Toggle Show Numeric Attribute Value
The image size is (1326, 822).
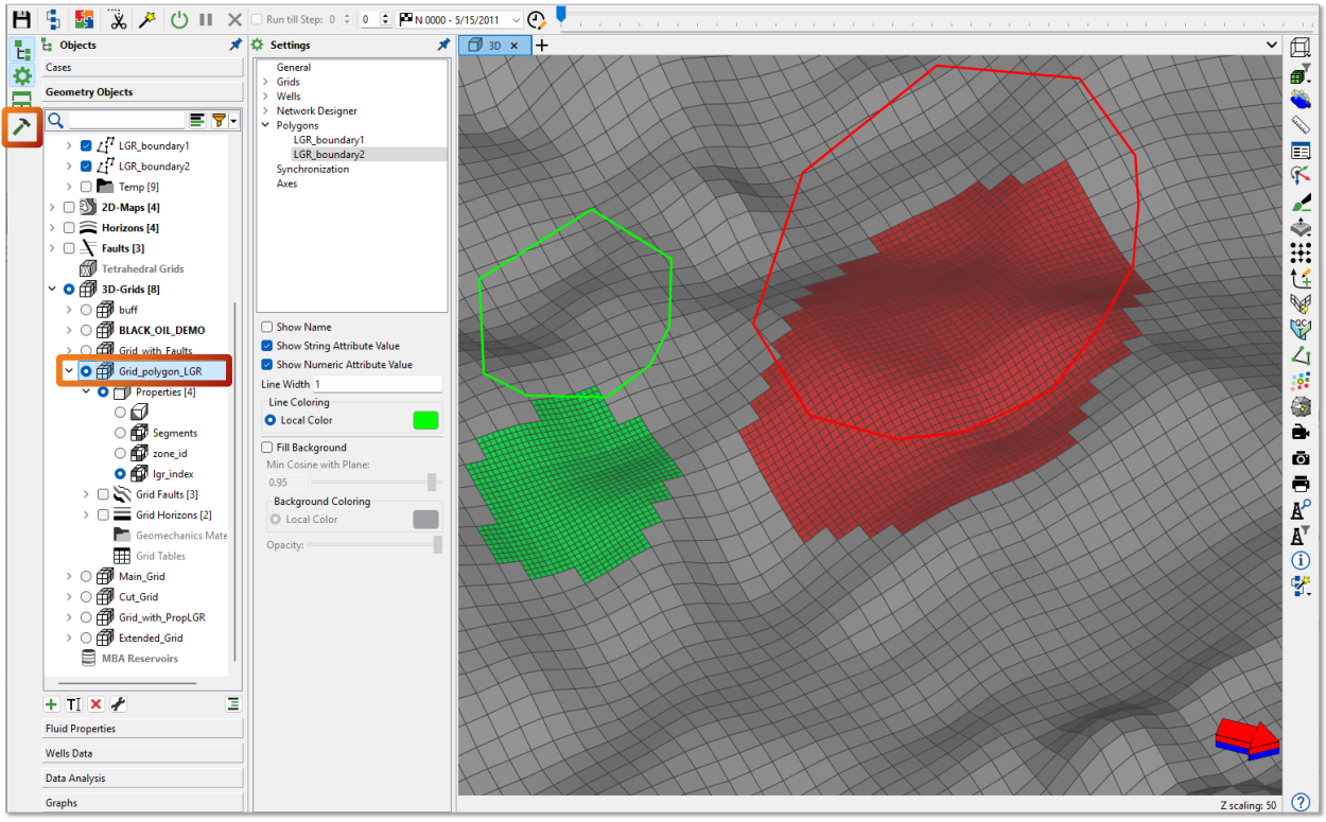coord(267,365)
